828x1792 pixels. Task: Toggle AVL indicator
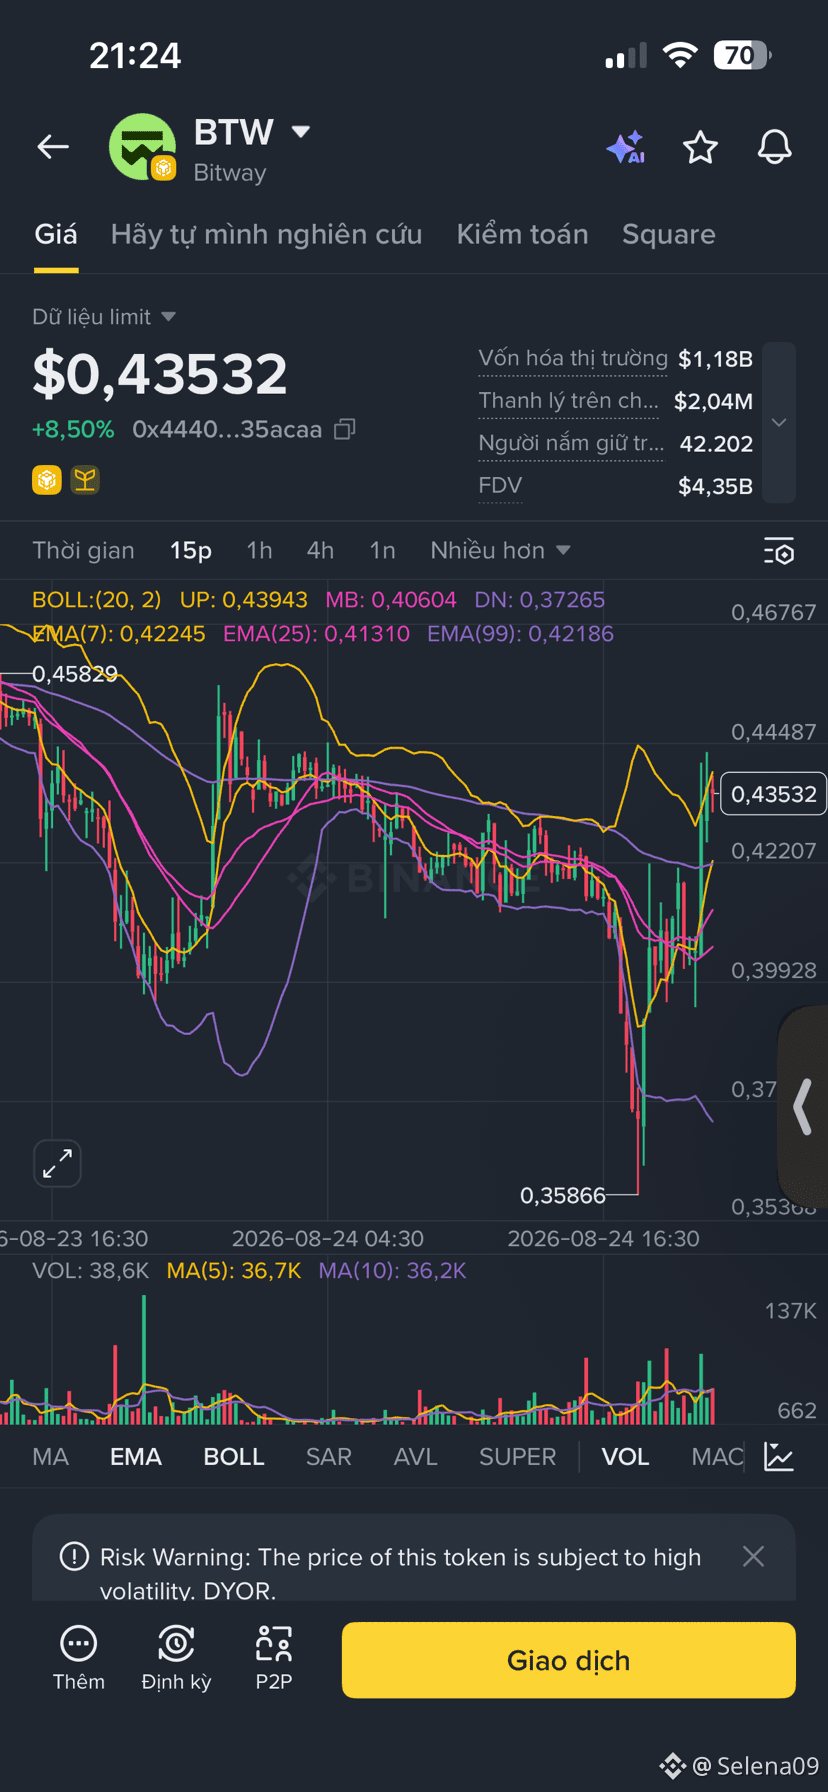[415, 1456]
